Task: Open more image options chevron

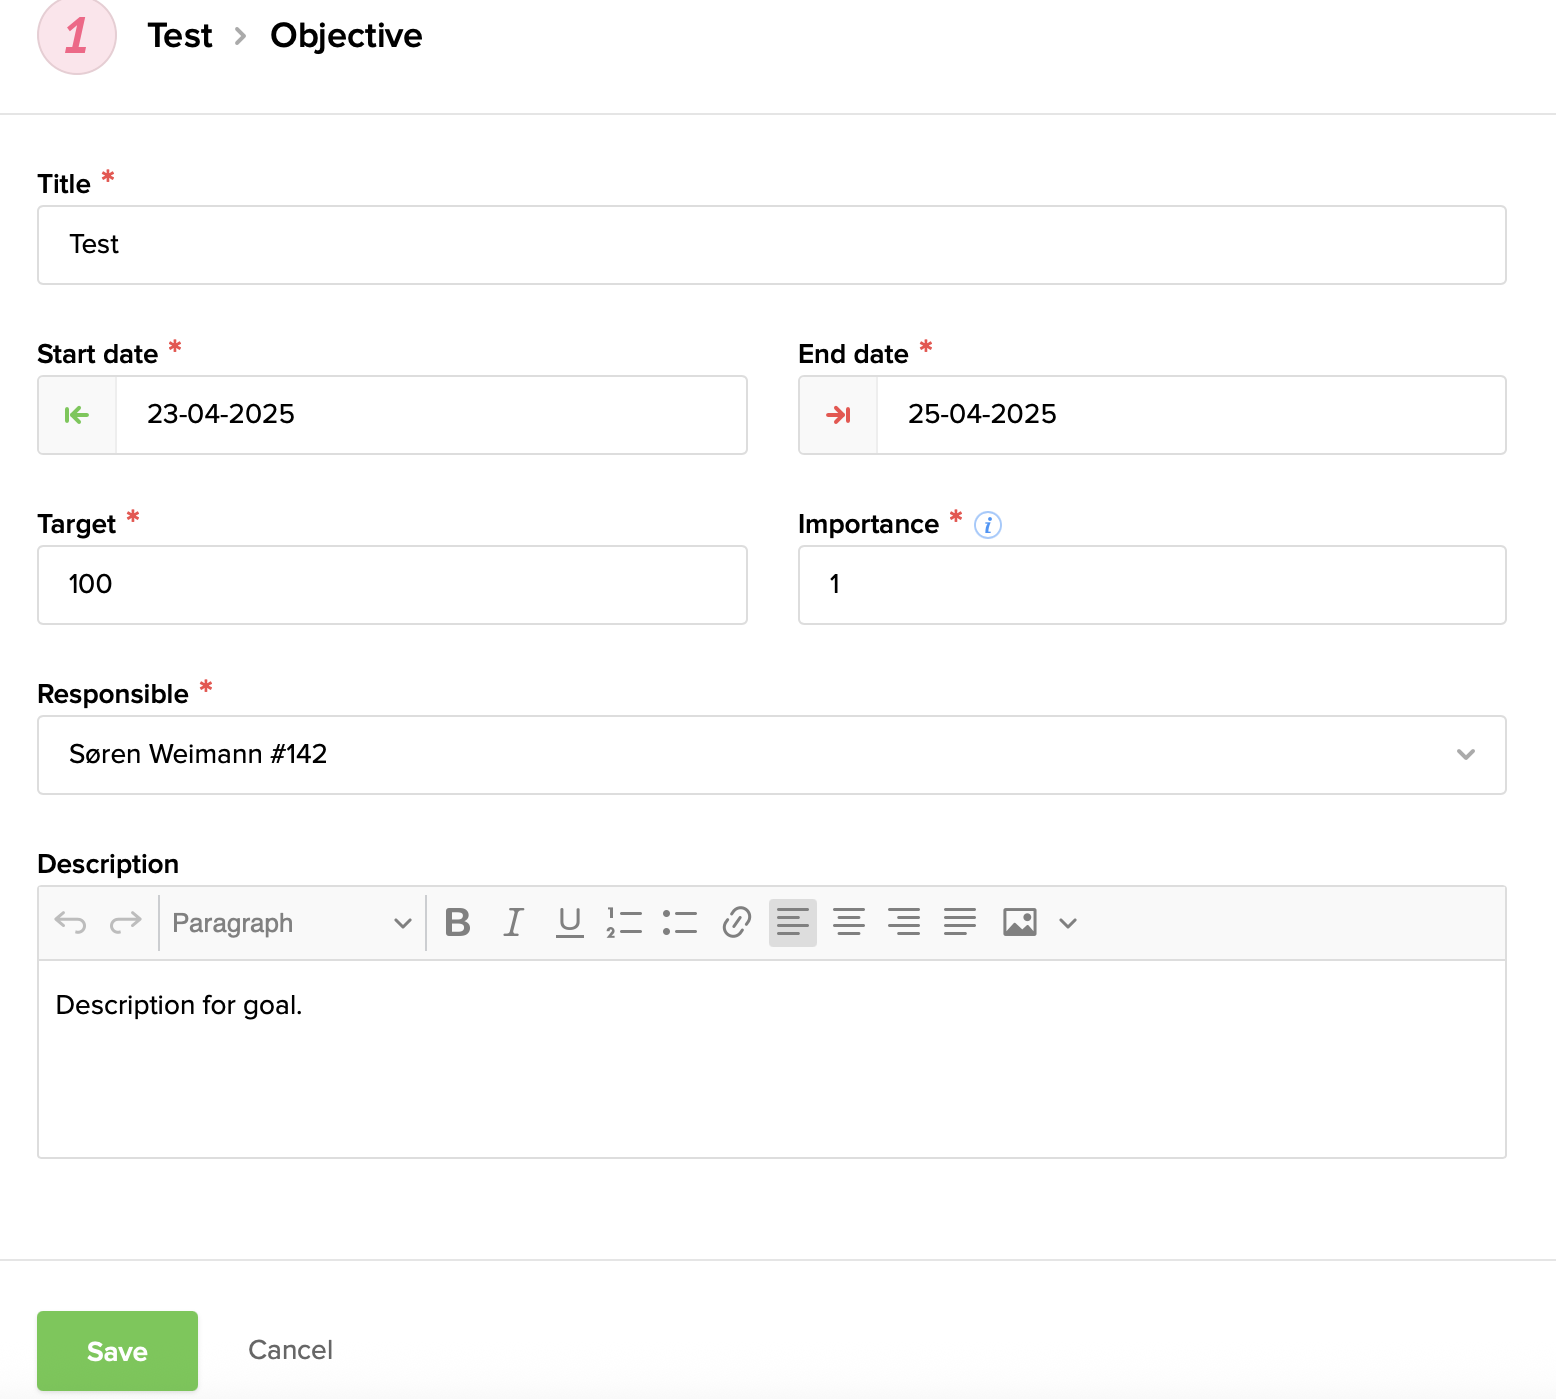Action: coord(1068,923)
